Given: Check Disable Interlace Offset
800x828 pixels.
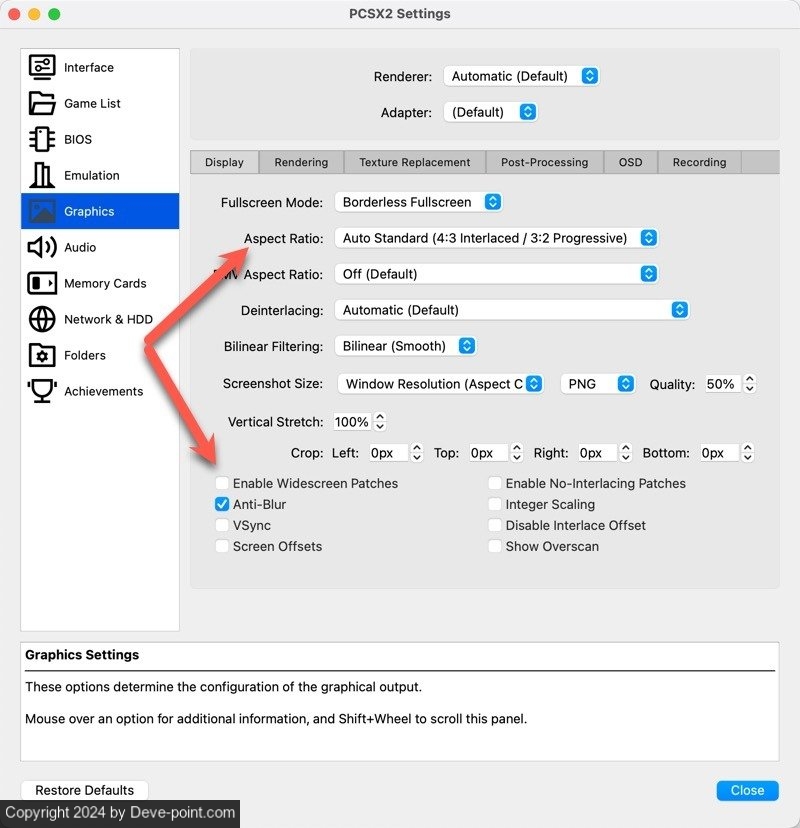Looking at the screenshot, I should click(x=495, y=525).
